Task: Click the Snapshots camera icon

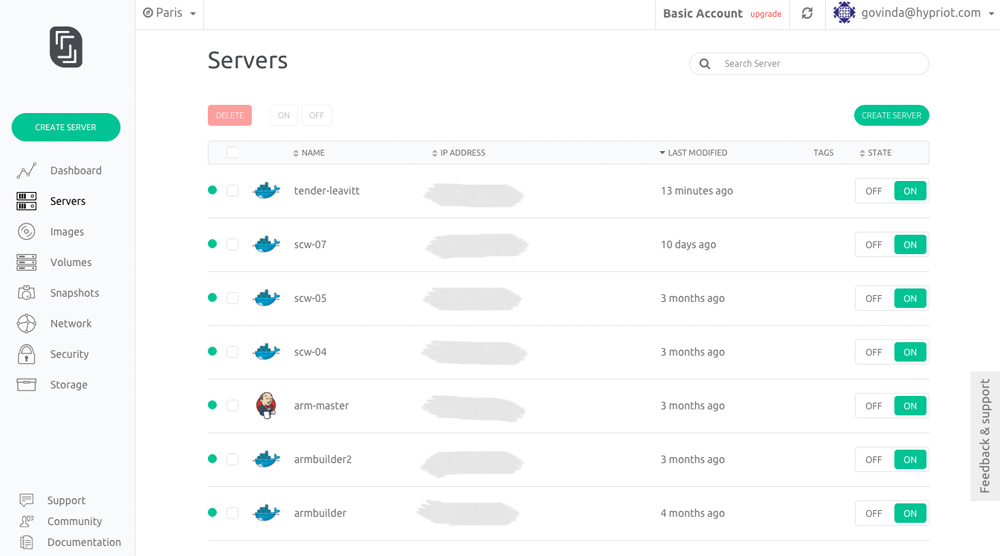Action: point(27,293)
